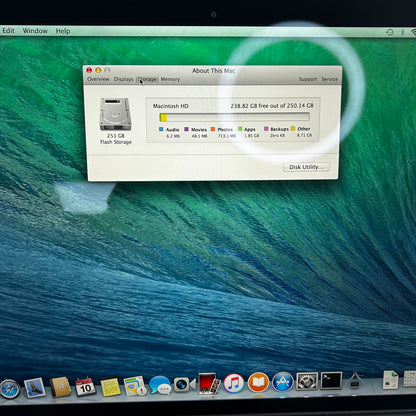Click the blue Audio legend swatch
Image resolution: width=416 pixels, height=416 pixels.
click(x=161, y=129)
